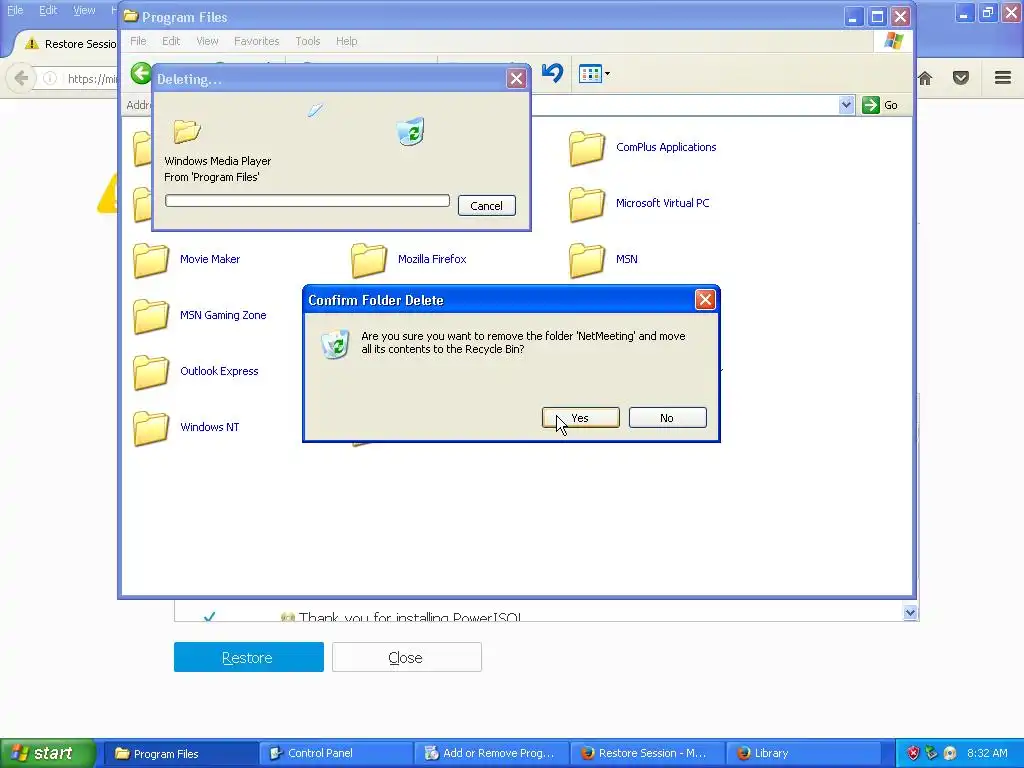Open the Firefox hamburger menu

(x=1003, y=78)
